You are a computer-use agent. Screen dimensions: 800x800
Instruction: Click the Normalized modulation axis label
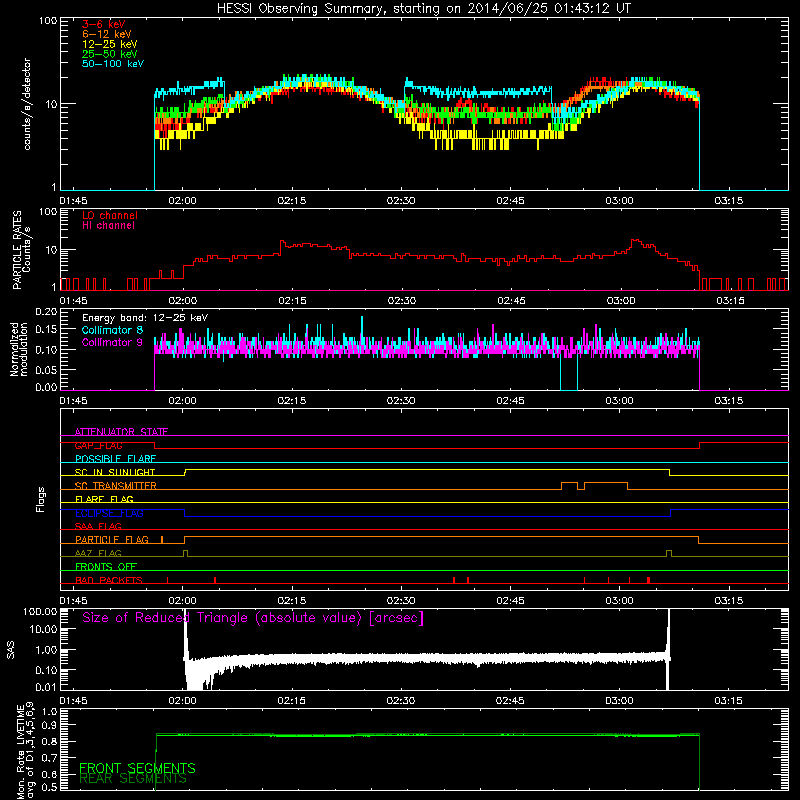point(19,349)
